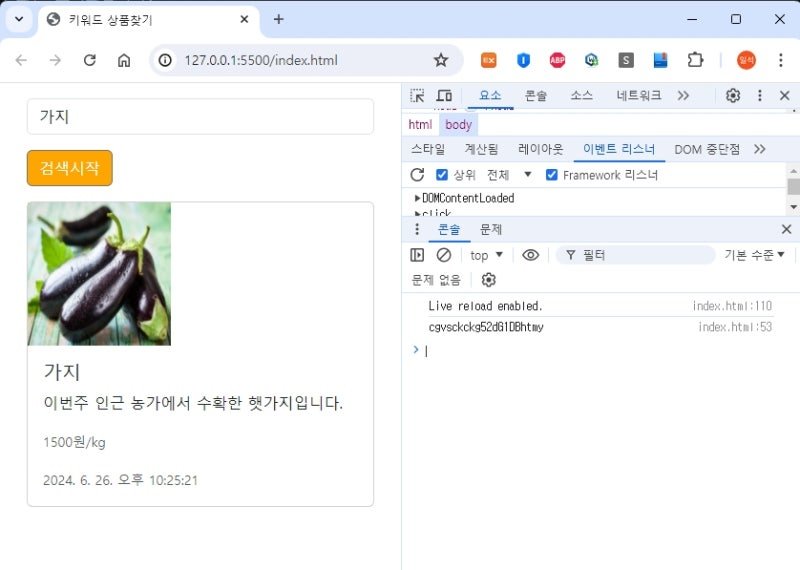This screenshot has width=800, height=570.
Task: Click the 검색시작 button
Action: pos(70,168)
